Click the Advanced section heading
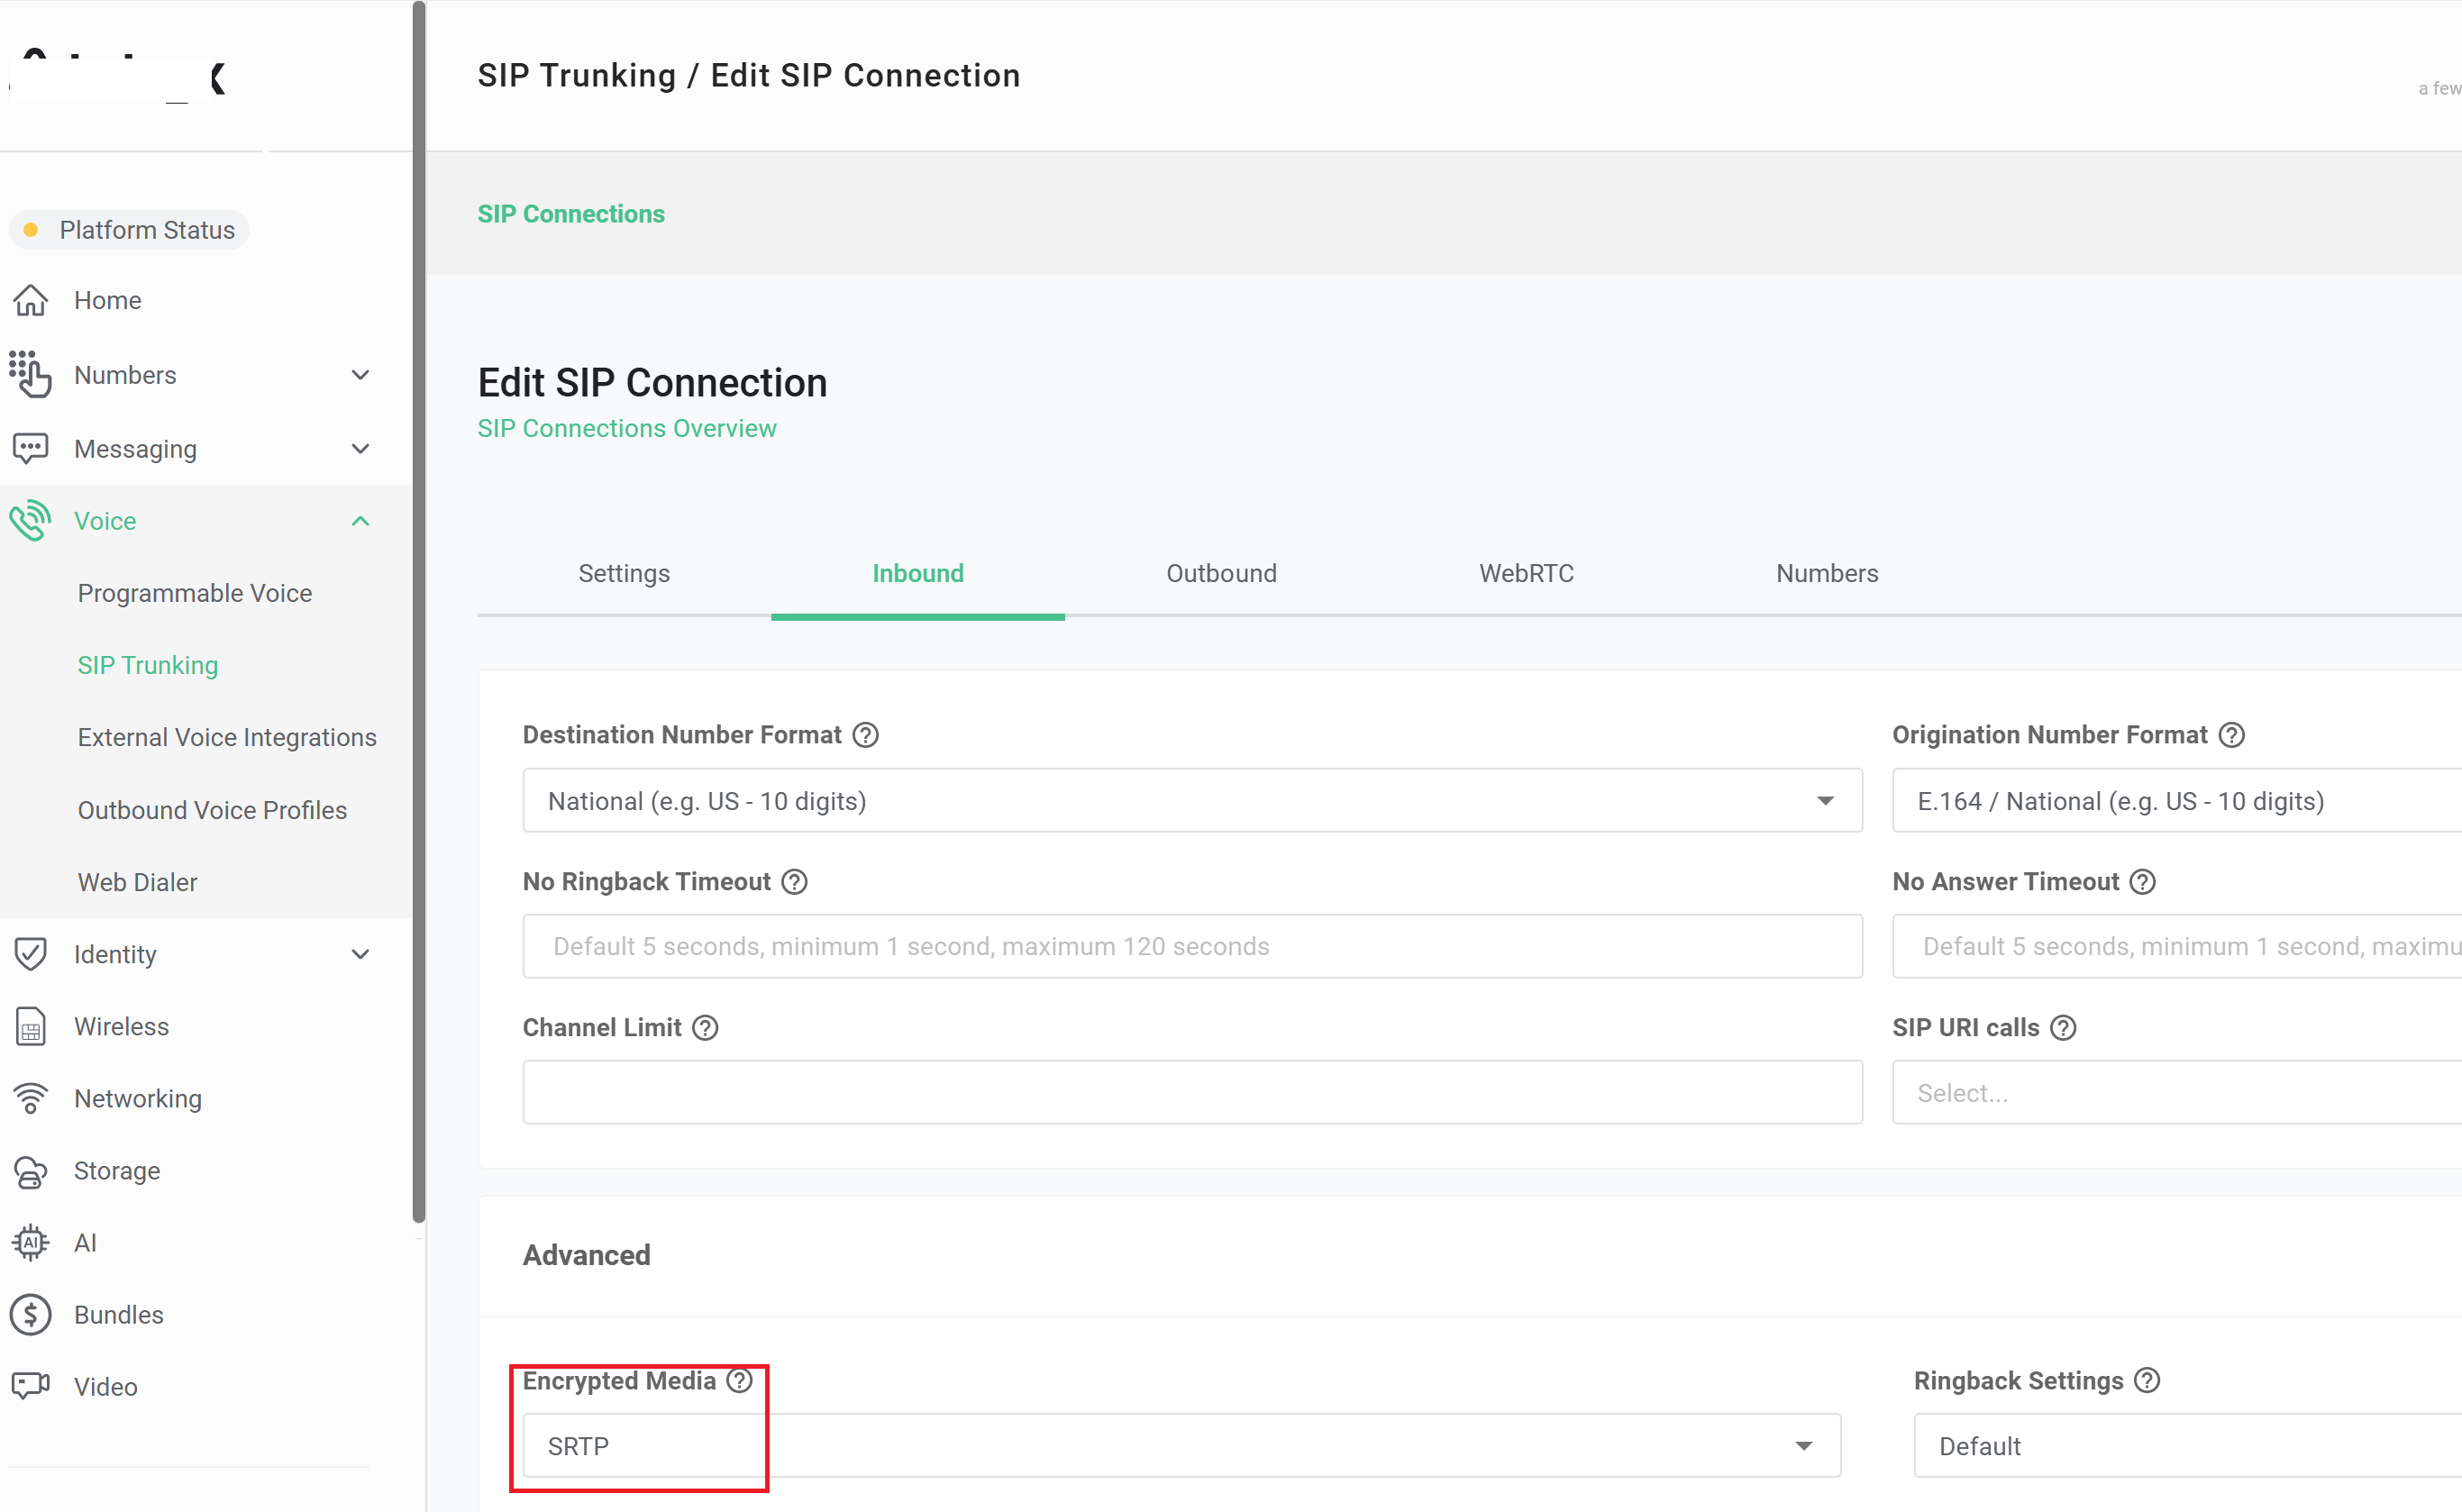2462x1512 pixels. (x=587, y=1255)
